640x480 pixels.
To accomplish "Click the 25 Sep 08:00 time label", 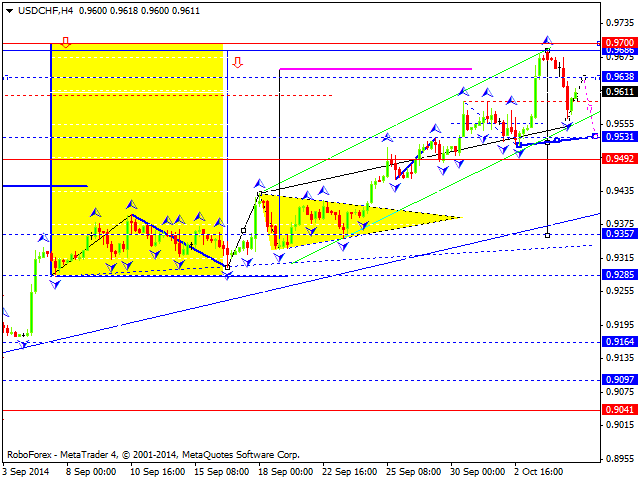I will click(414, 471).
